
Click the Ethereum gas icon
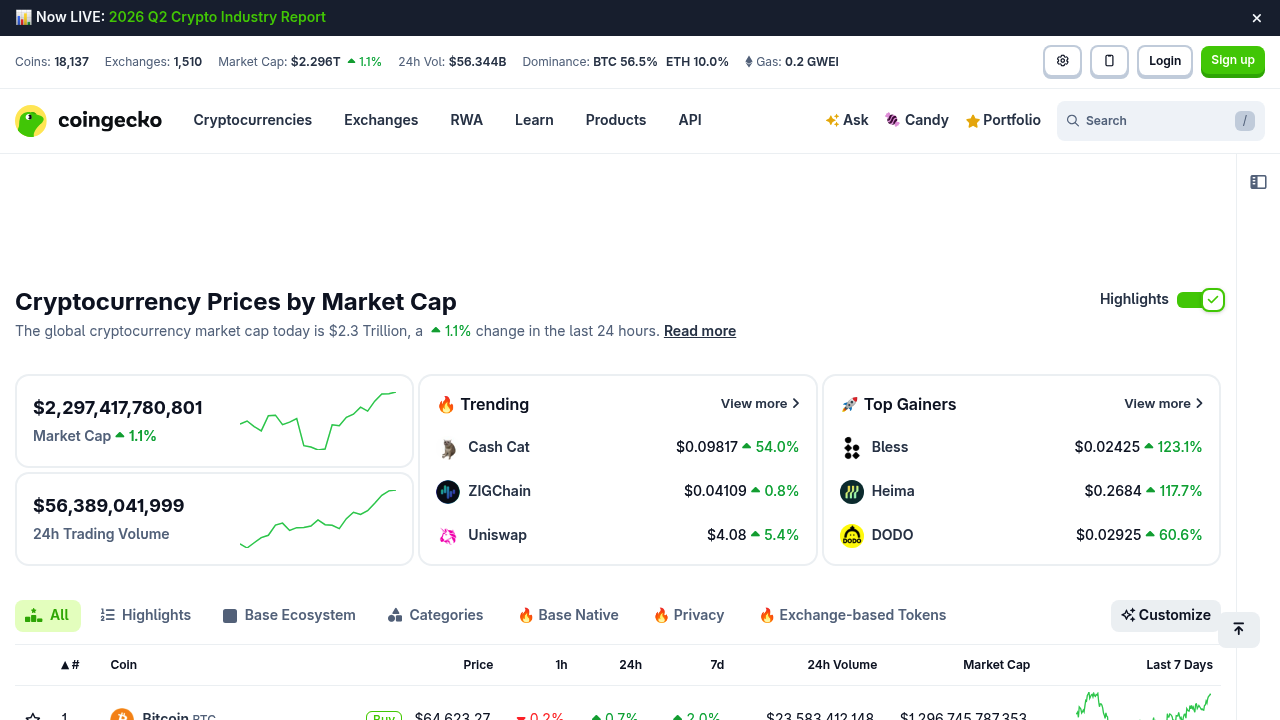pyautogui.click(x=748, y=62)
